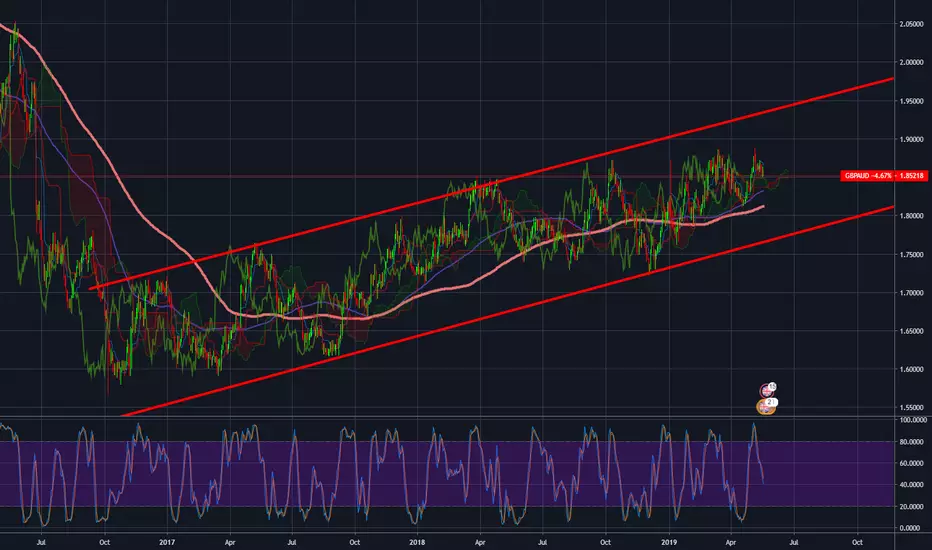The width and height of the screenshot is (932, 550).
Task: Click the 2017 label on time axis
Action: (x=167, y=542)
